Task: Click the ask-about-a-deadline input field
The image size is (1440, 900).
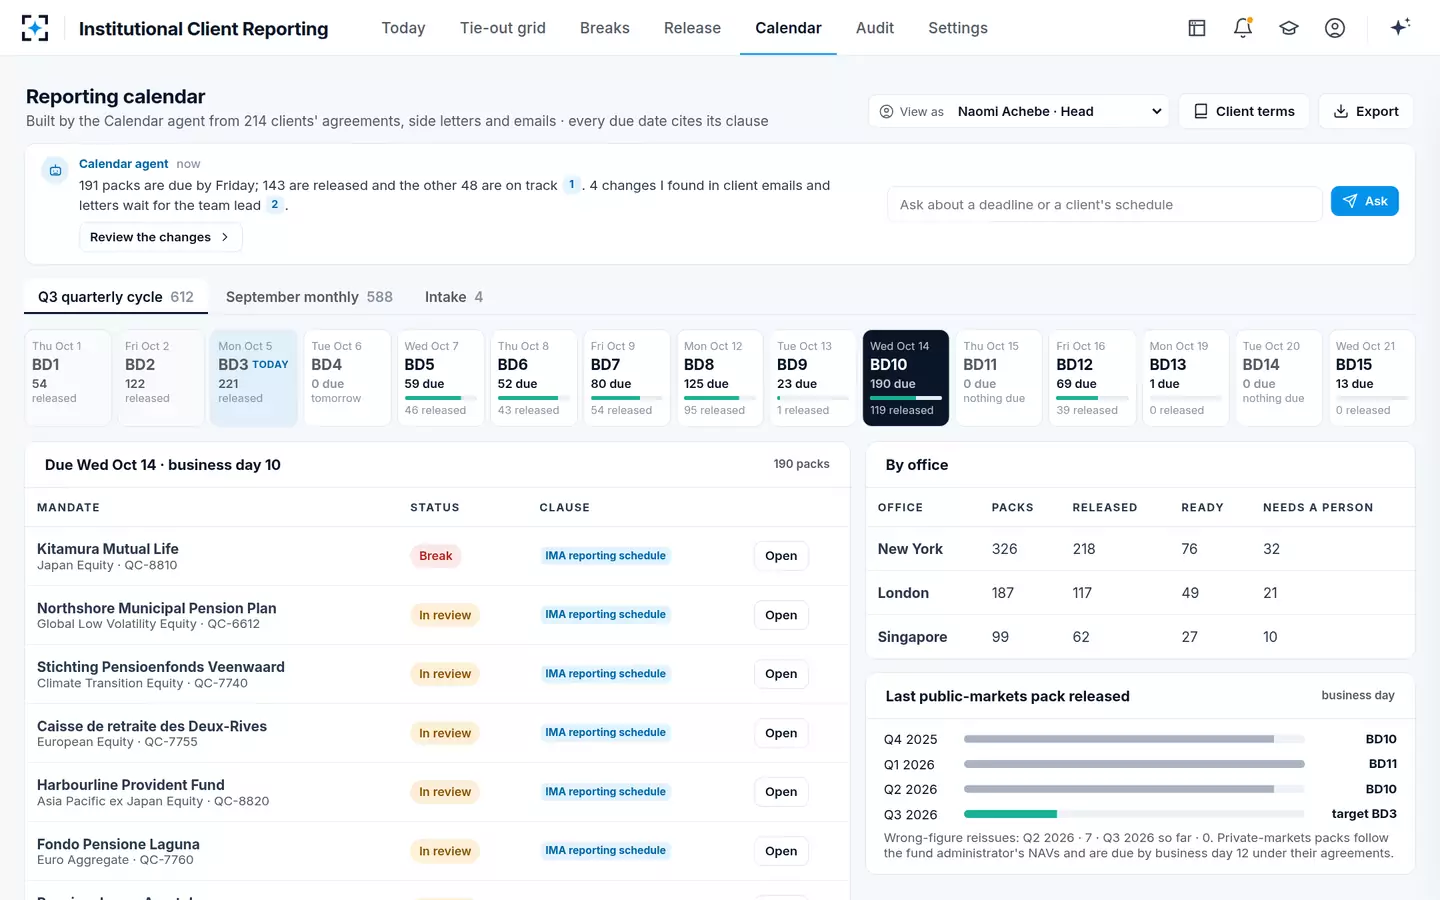Action: 1104,204
